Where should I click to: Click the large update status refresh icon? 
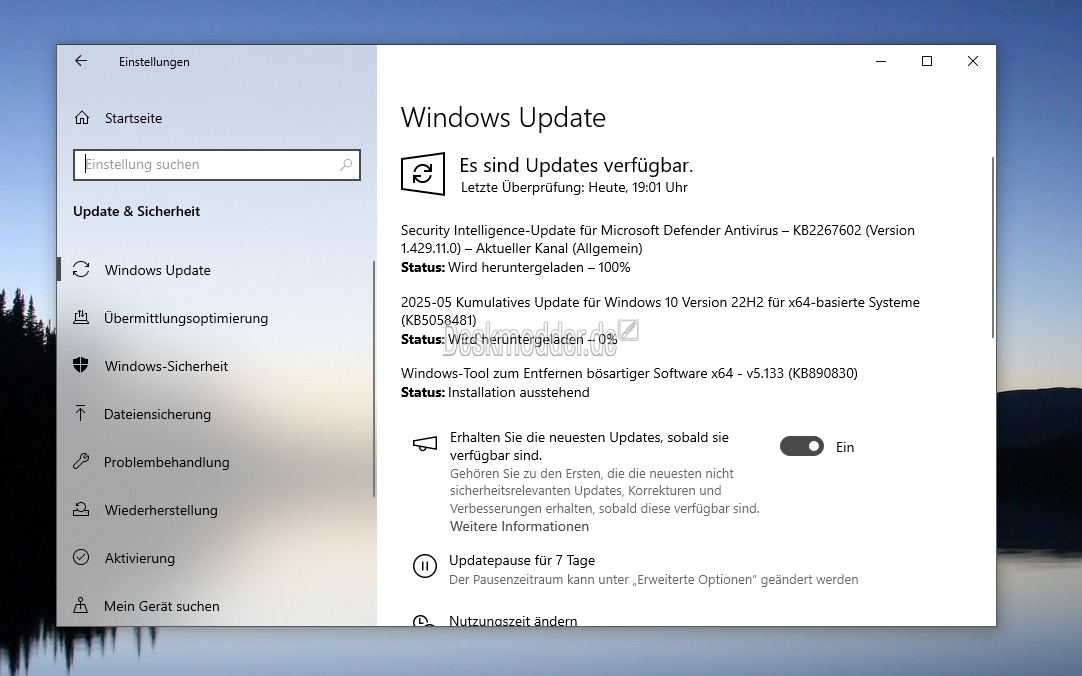pos(423,174)
